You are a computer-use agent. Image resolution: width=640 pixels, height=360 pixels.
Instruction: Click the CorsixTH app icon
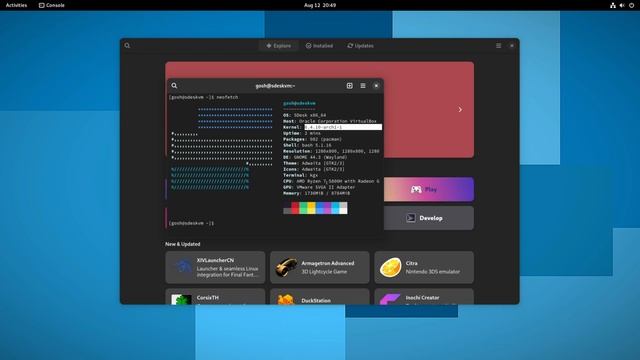182,300
